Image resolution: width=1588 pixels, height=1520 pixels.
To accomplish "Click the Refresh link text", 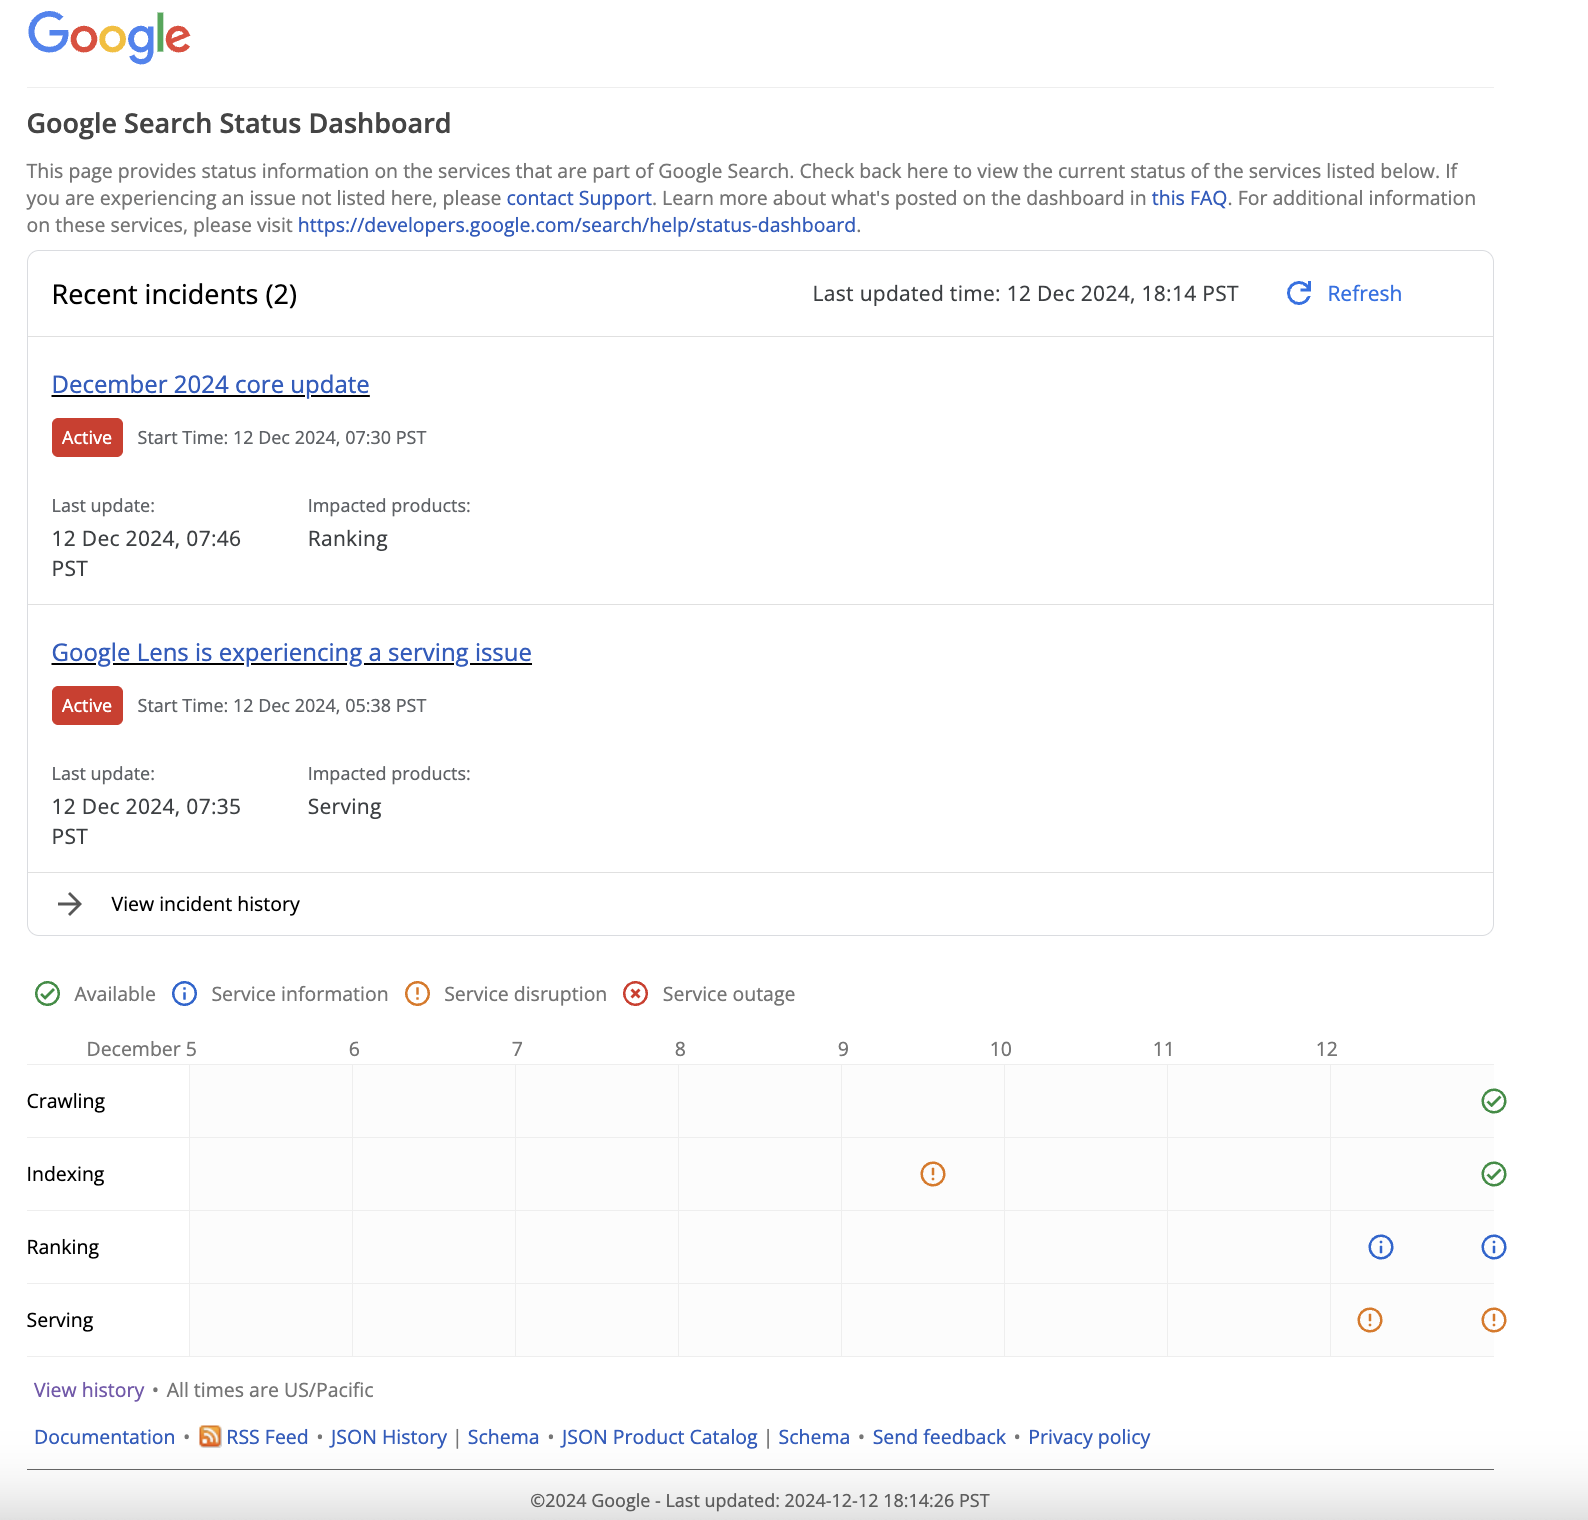I will point(1365,294).
